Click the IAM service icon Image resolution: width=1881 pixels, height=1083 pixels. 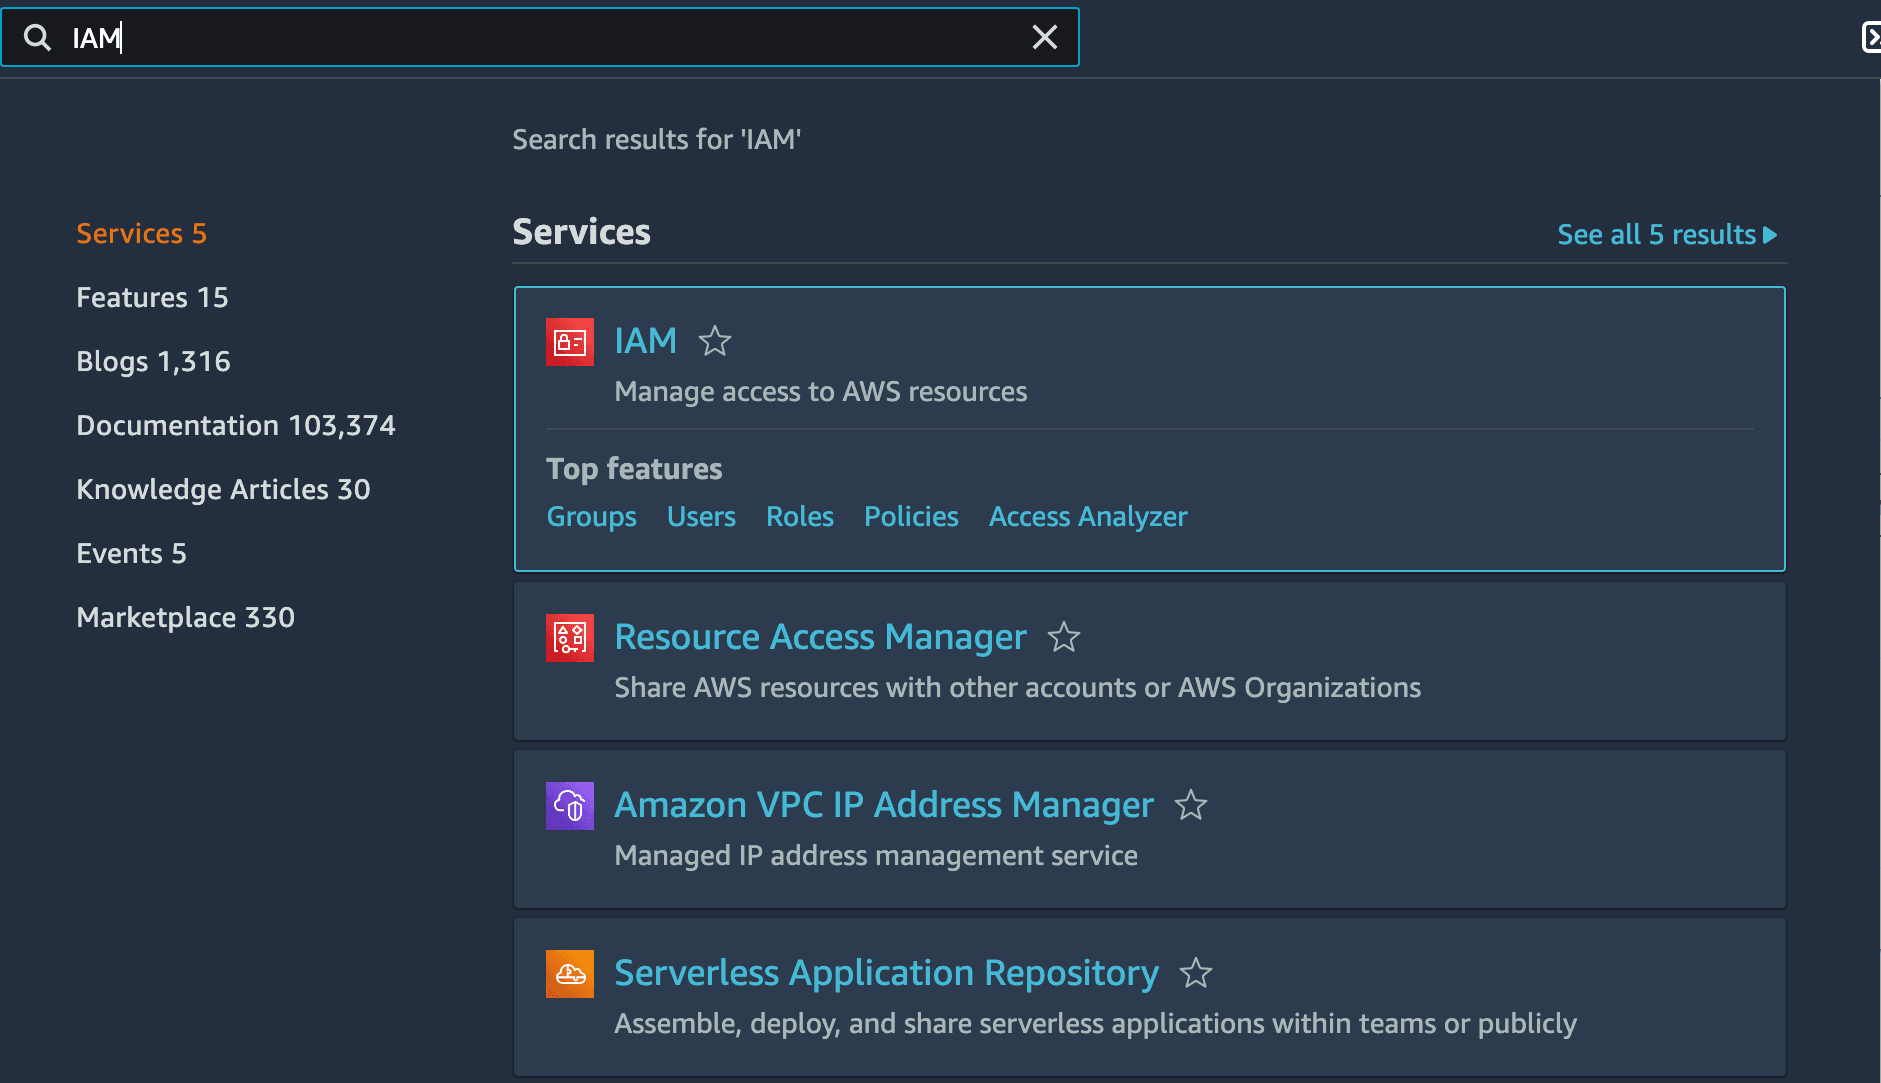[x=570, y=342]
